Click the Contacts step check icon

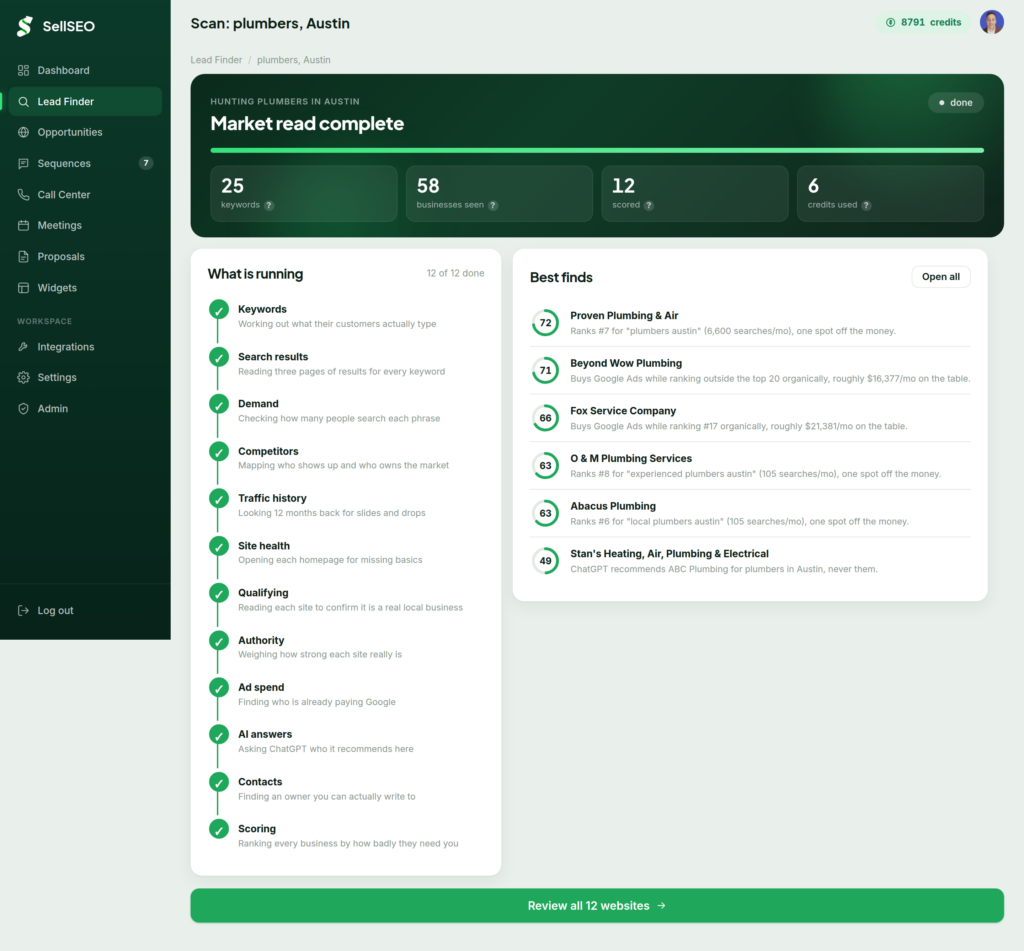click(219, 782)
